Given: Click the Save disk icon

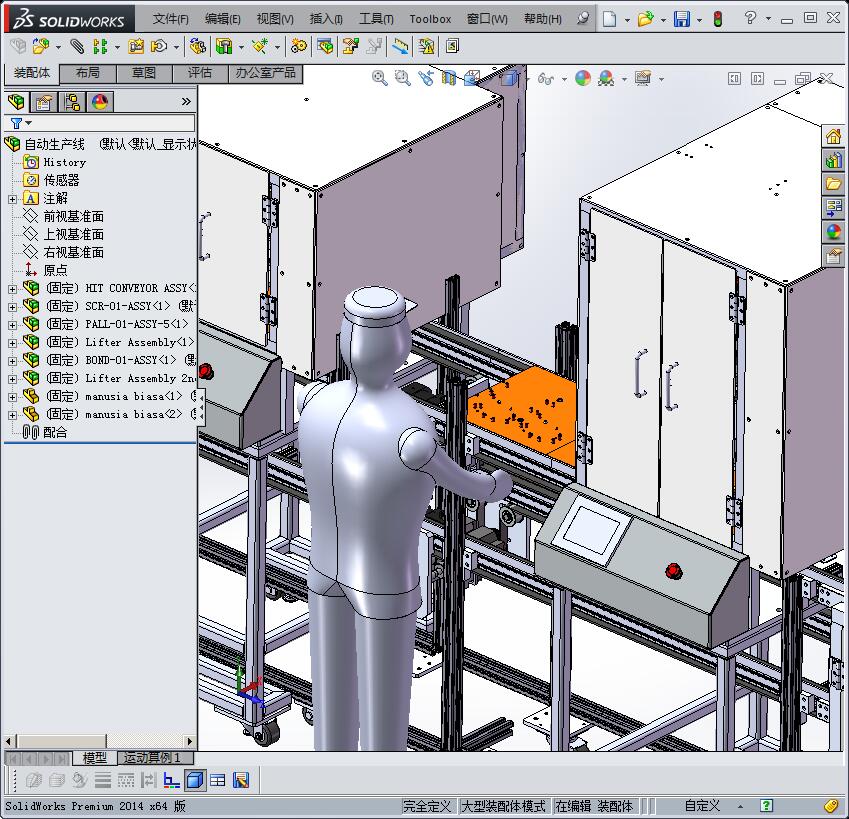Looking at the screenshot, I should pos(681,19).
